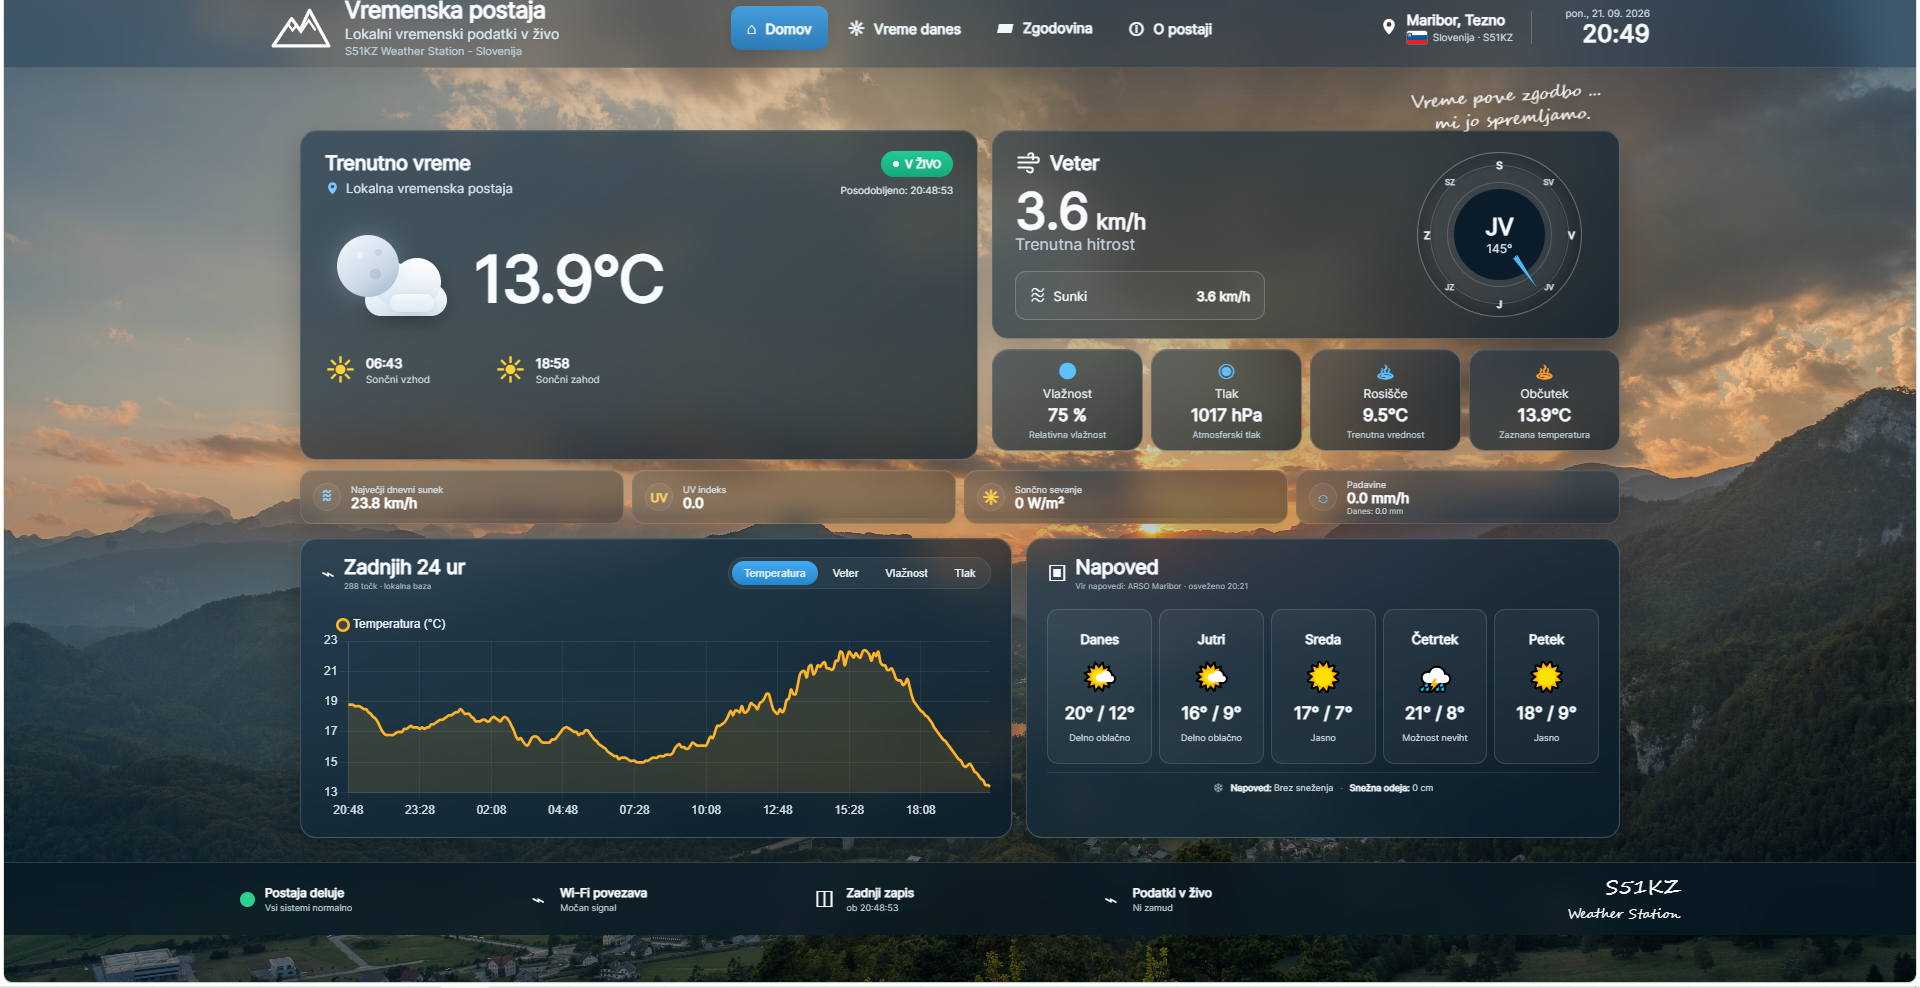Click the 13.9°C current temperature reading
This screenshot has height=988, width=1920.
(x=568, y=279)
